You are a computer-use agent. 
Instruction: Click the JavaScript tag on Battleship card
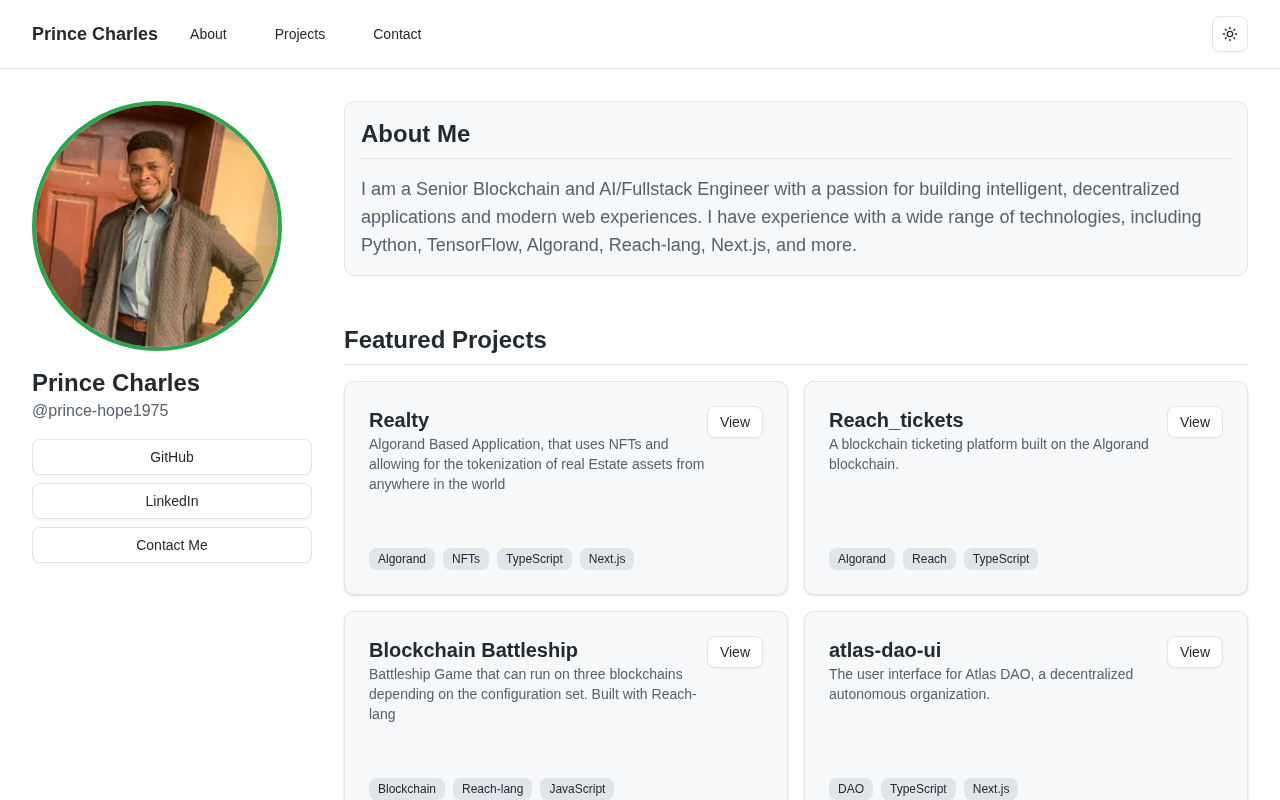pos(577,789)
